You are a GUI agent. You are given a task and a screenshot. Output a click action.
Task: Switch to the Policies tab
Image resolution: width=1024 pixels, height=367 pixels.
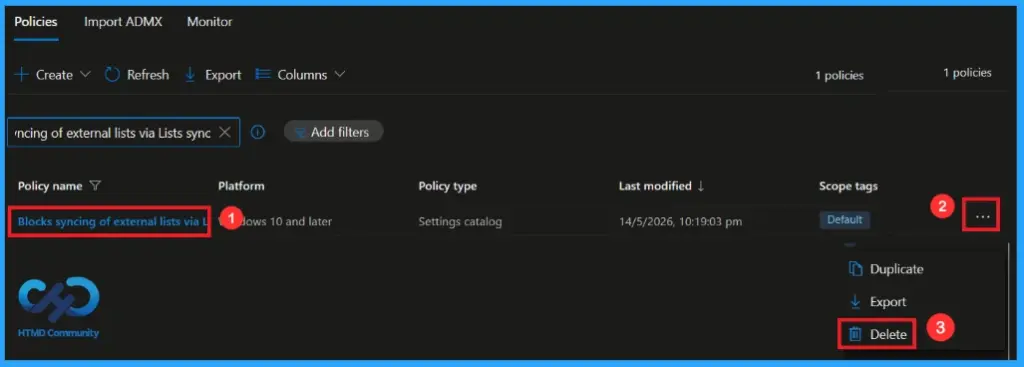pos(36,22)
